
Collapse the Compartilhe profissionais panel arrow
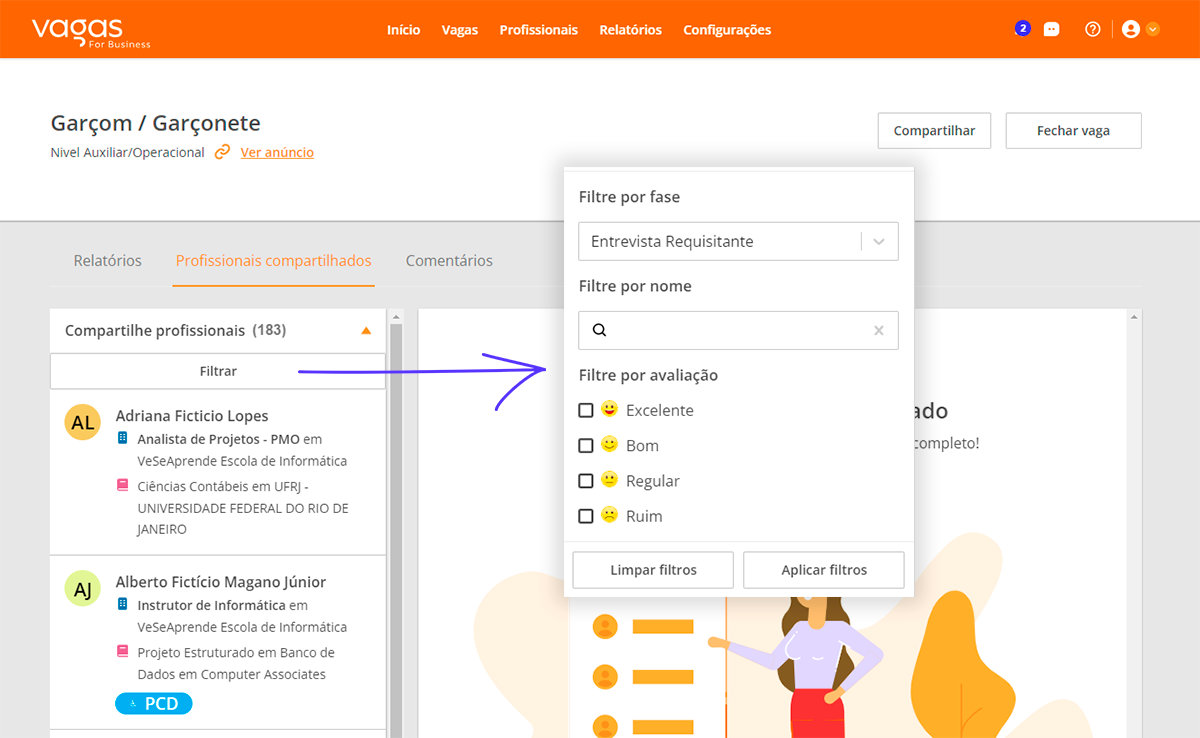366,330
